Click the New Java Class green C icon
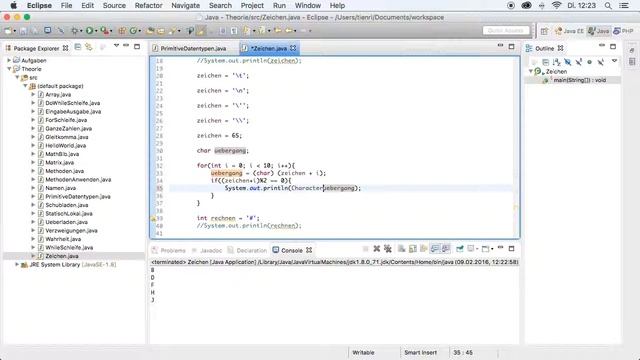 pyautogui.click(x=133, y=31)
